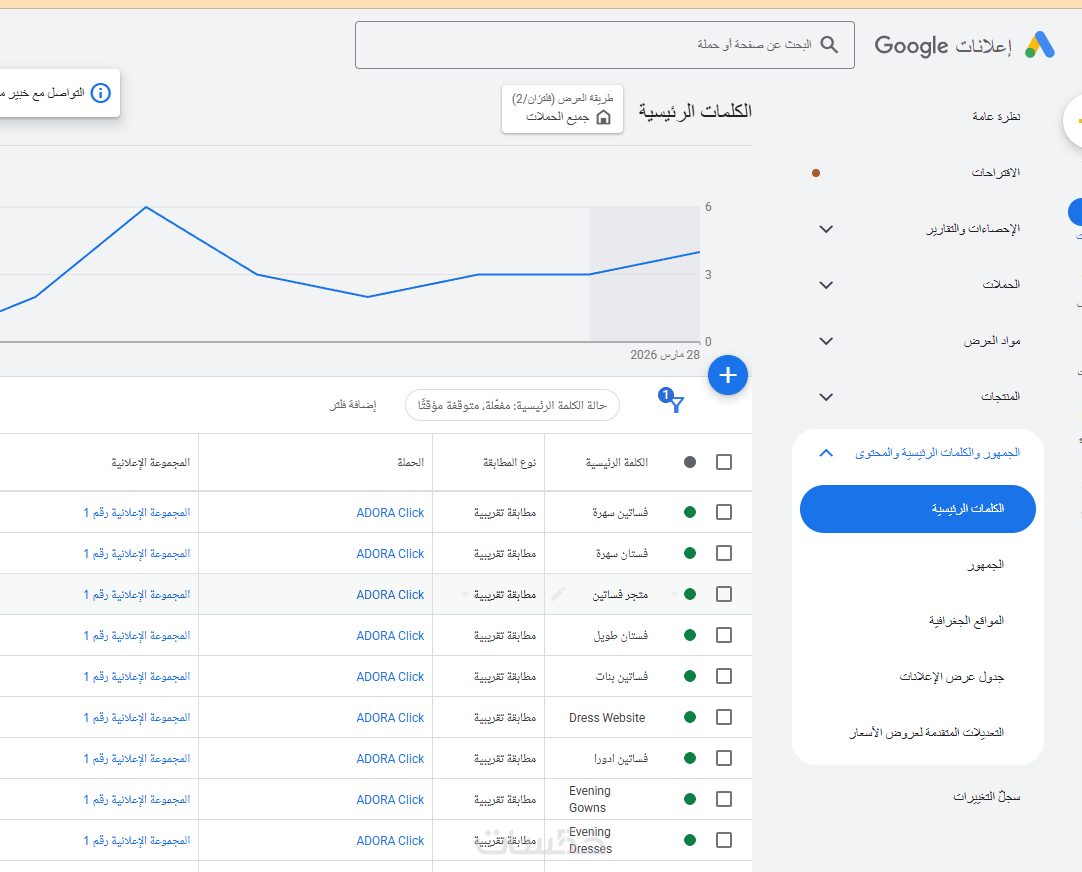
Task: Open ADORA Click campaign link in first row
Action: click(x=390, y=513)
